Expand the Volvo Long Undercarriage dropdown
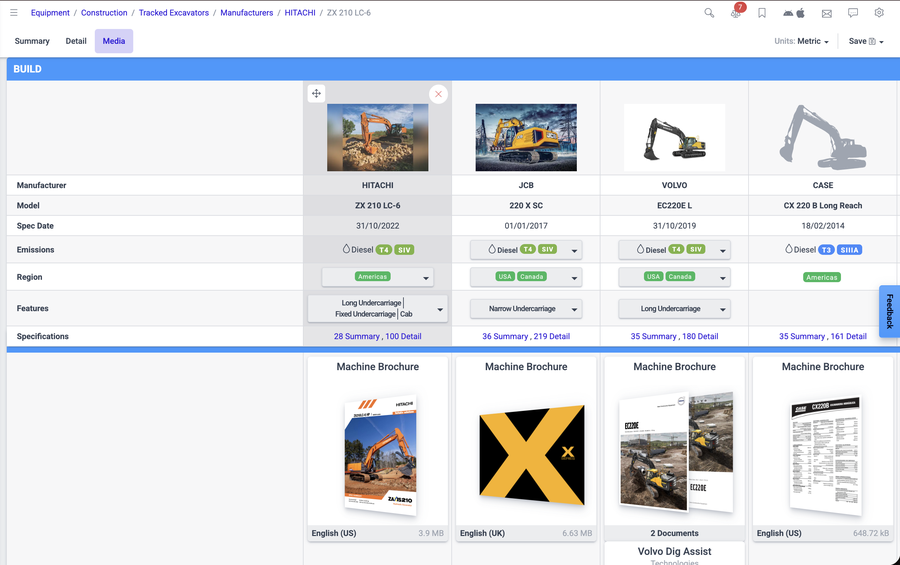Screen dimensions: 900x565 (674, 309)
